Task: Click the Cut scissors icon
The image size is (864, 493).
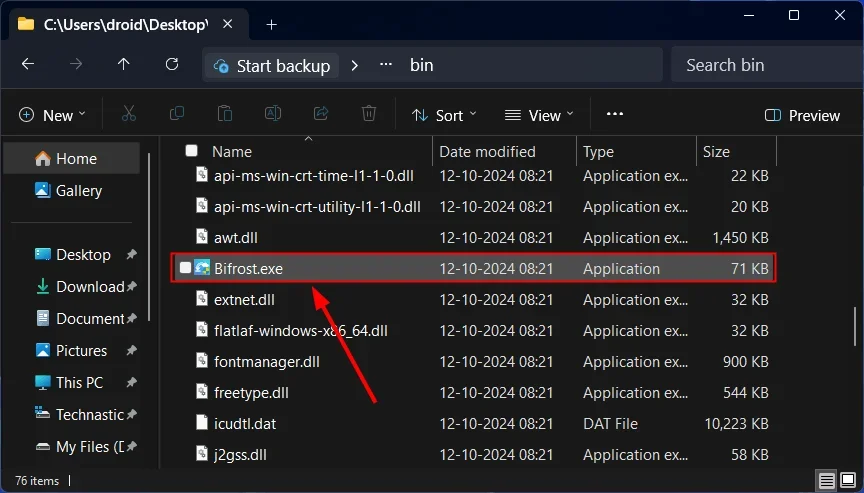Action: [128, 114]
